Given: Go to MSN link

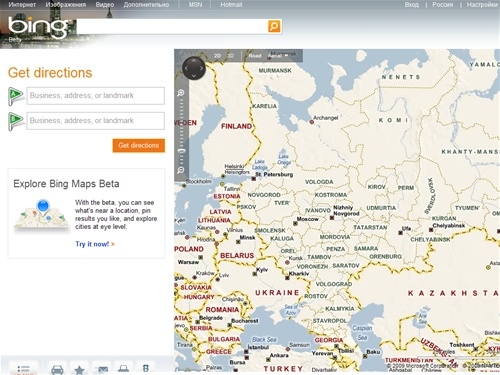Looking at the screenshot, I should 195,5.
